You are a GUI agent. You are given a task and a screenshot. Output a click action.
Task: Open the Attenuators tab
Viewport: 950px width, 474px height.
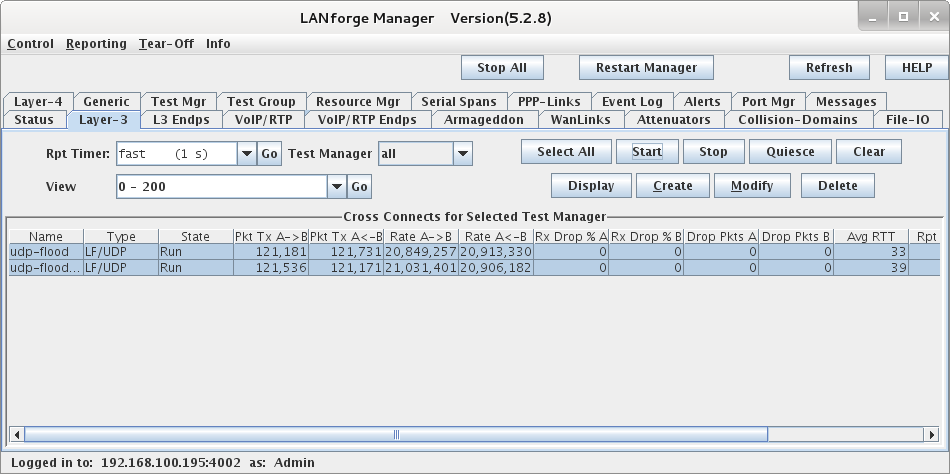pos(674,119)
